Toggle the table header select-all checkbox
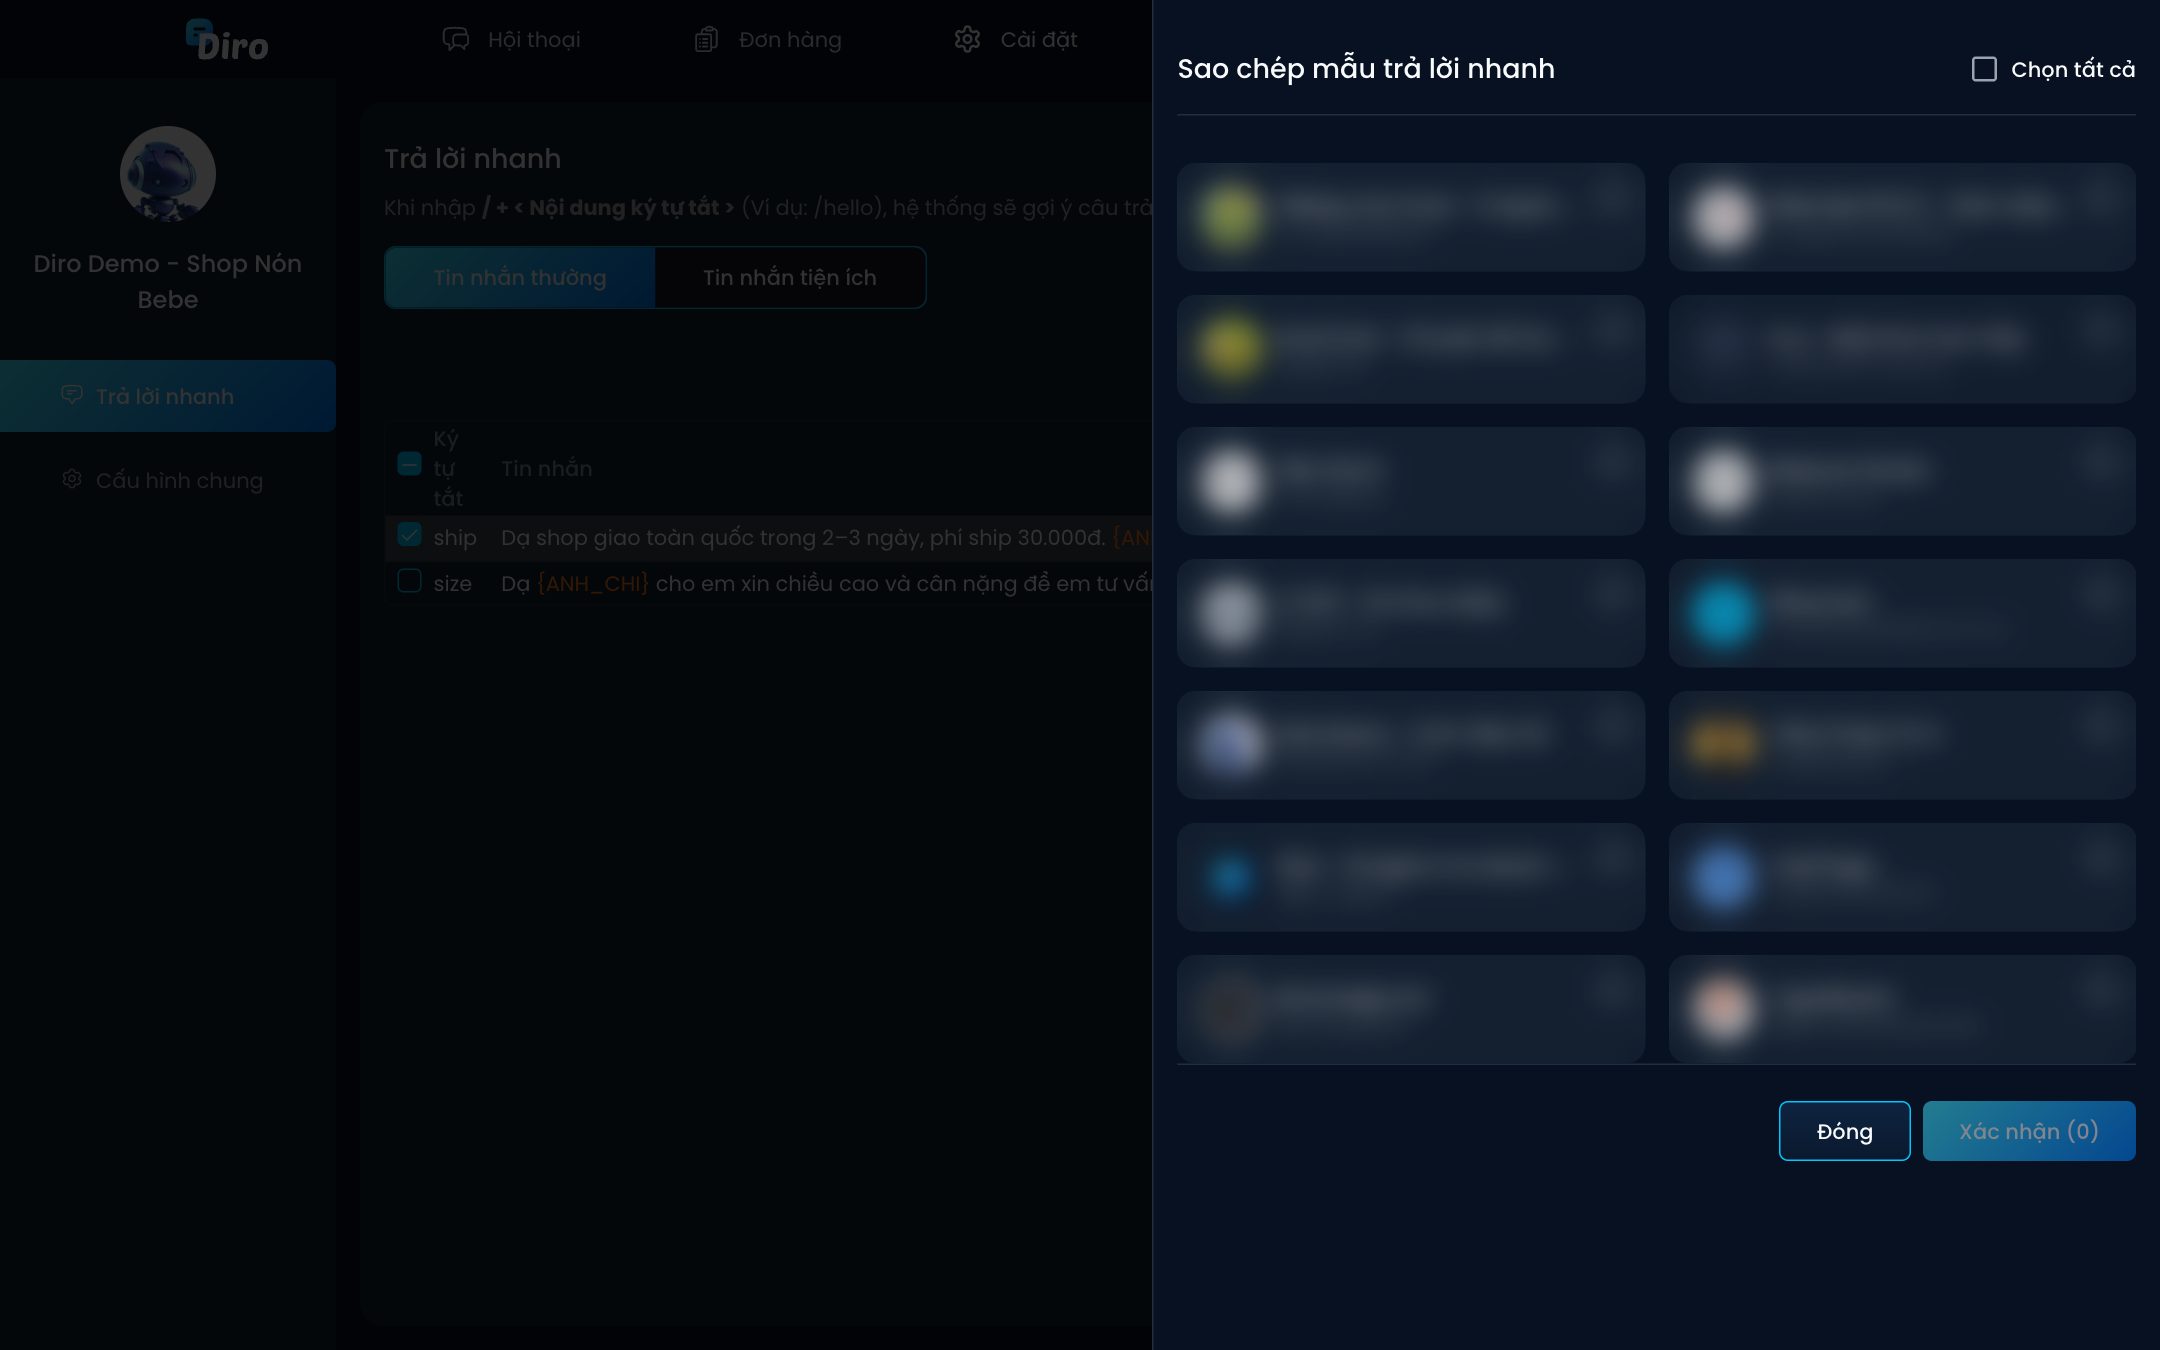 tap(409, 464)
